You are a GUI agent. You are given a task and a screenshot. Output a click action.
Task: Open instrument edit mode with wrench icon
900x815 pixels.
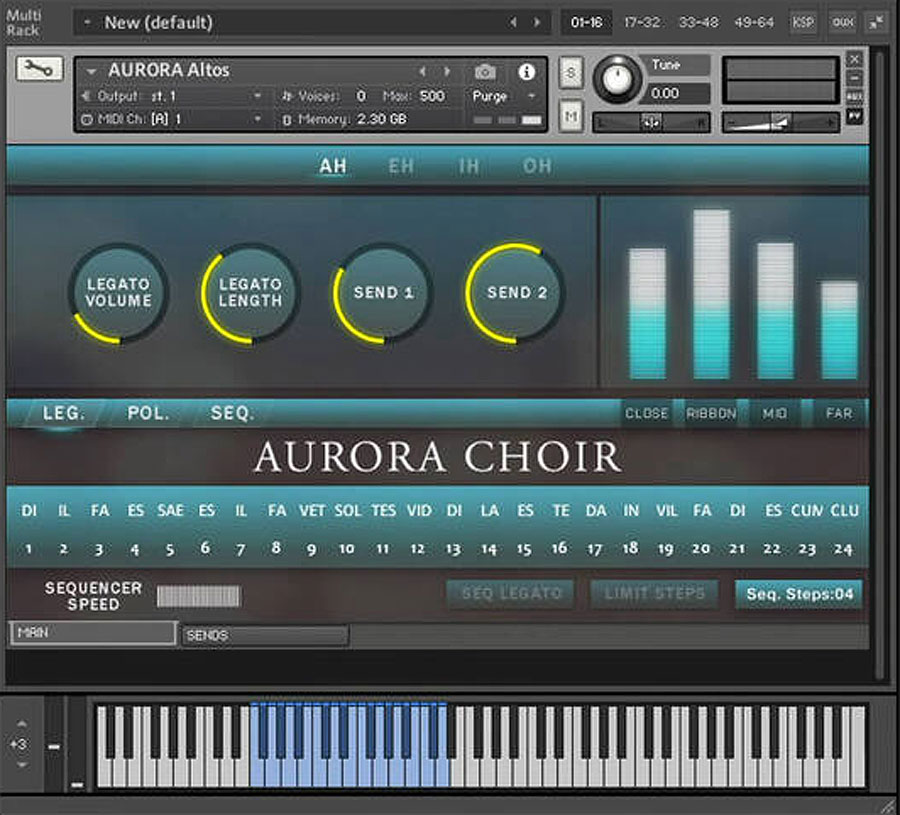39,69
